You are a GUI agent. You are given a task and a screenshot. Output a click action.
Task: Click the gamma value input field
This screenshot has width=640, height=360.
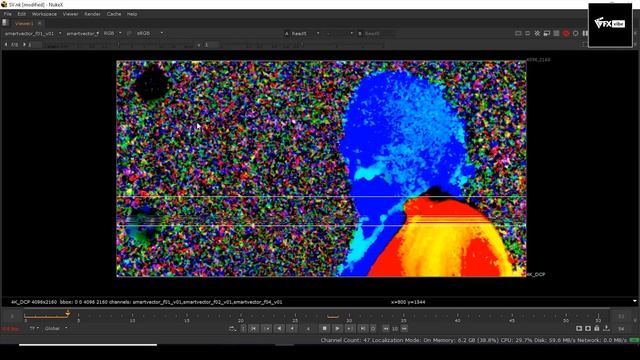212,44
